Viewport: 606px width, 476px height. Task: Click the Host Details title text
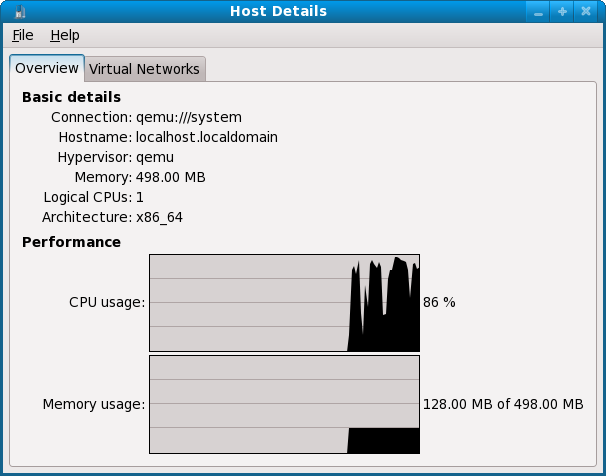tap(278, 11)
